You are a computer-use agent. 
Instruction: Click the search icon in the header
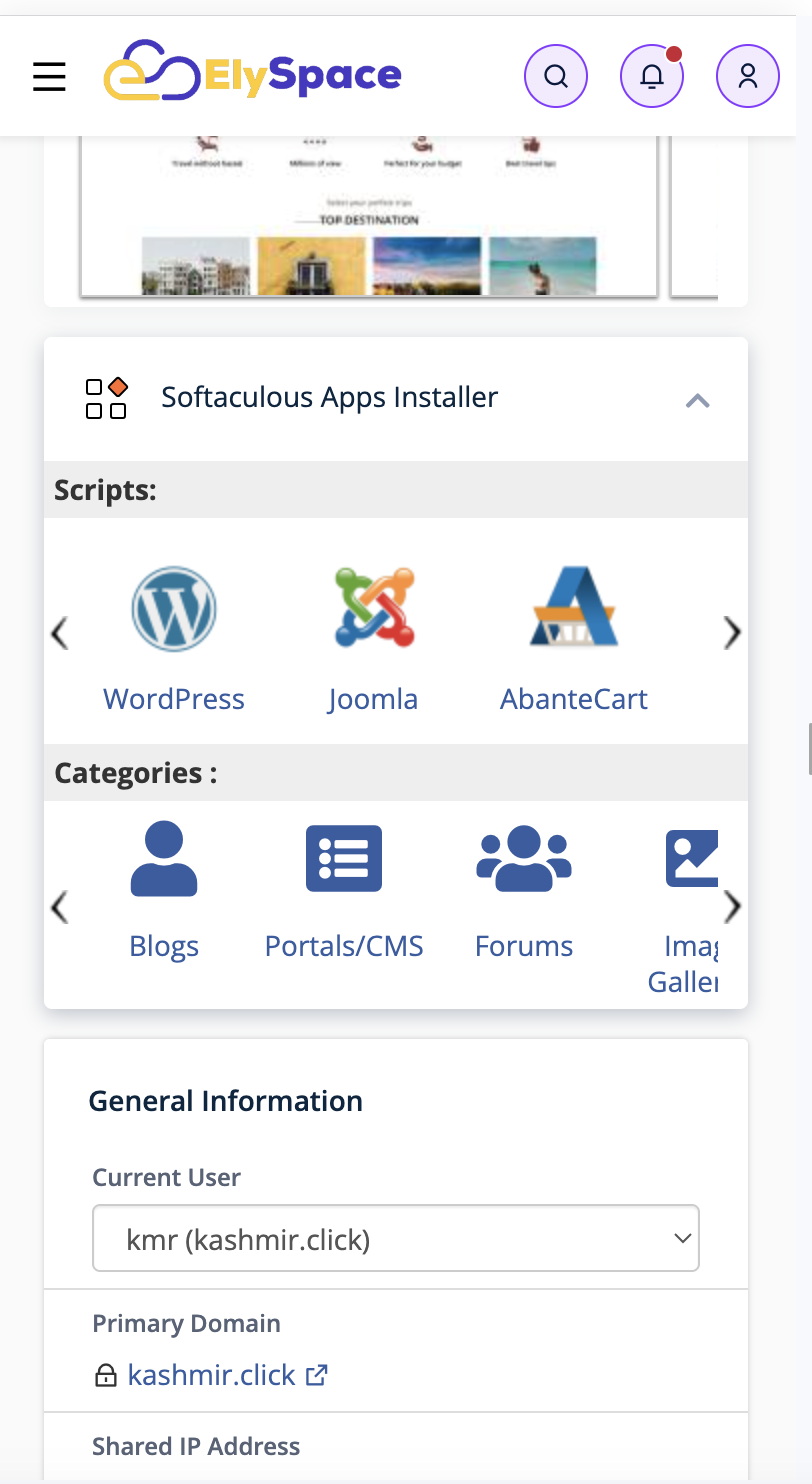click(x=556, y=75)
